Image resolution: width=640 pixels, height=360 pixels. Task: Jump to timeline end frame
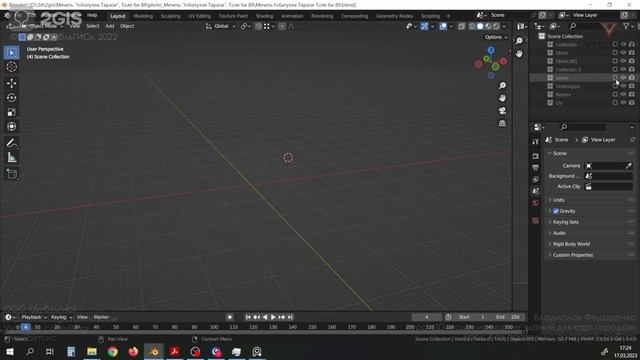click(290, 317)
